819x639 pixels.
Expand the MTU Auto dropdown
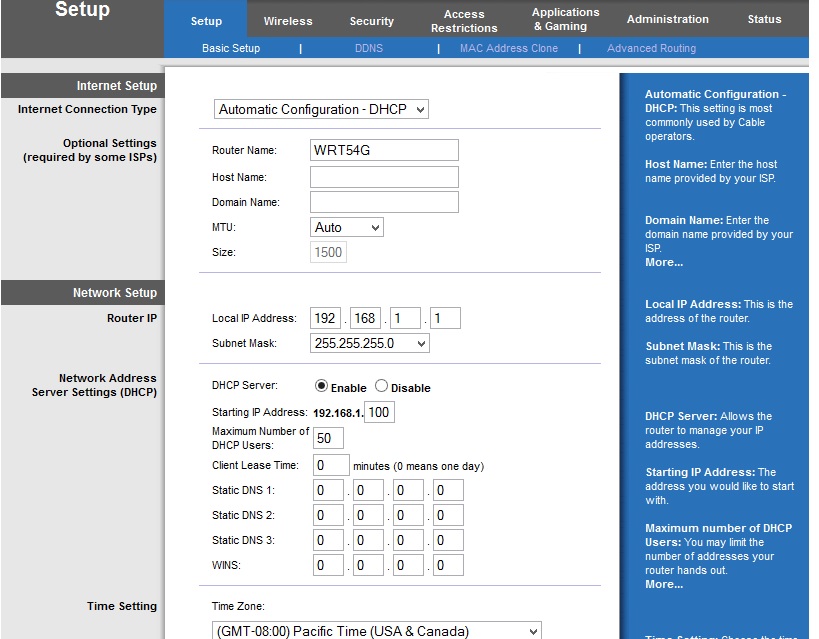click(347, 227)
